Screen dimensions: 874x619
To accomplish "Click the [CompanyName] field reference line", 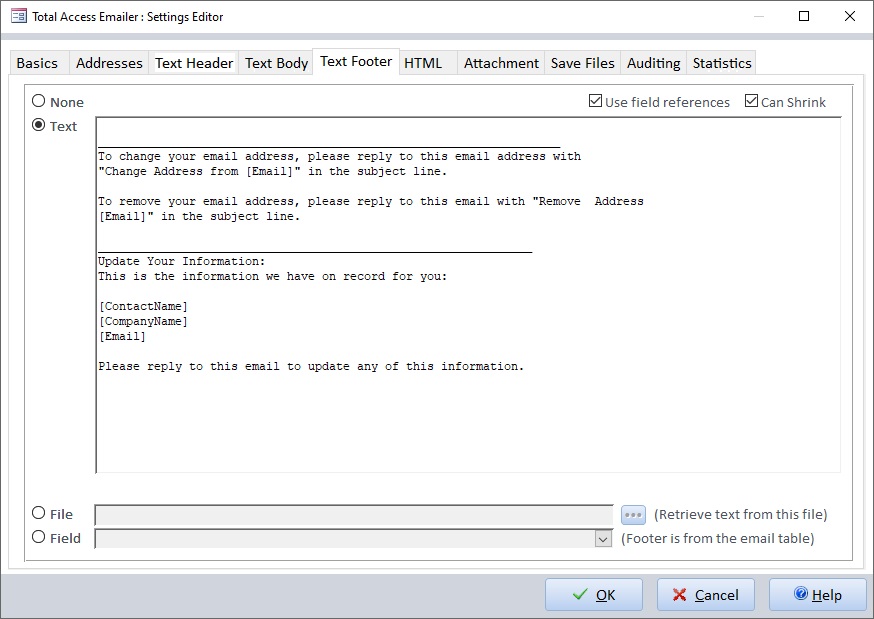I will click(143, 321).
